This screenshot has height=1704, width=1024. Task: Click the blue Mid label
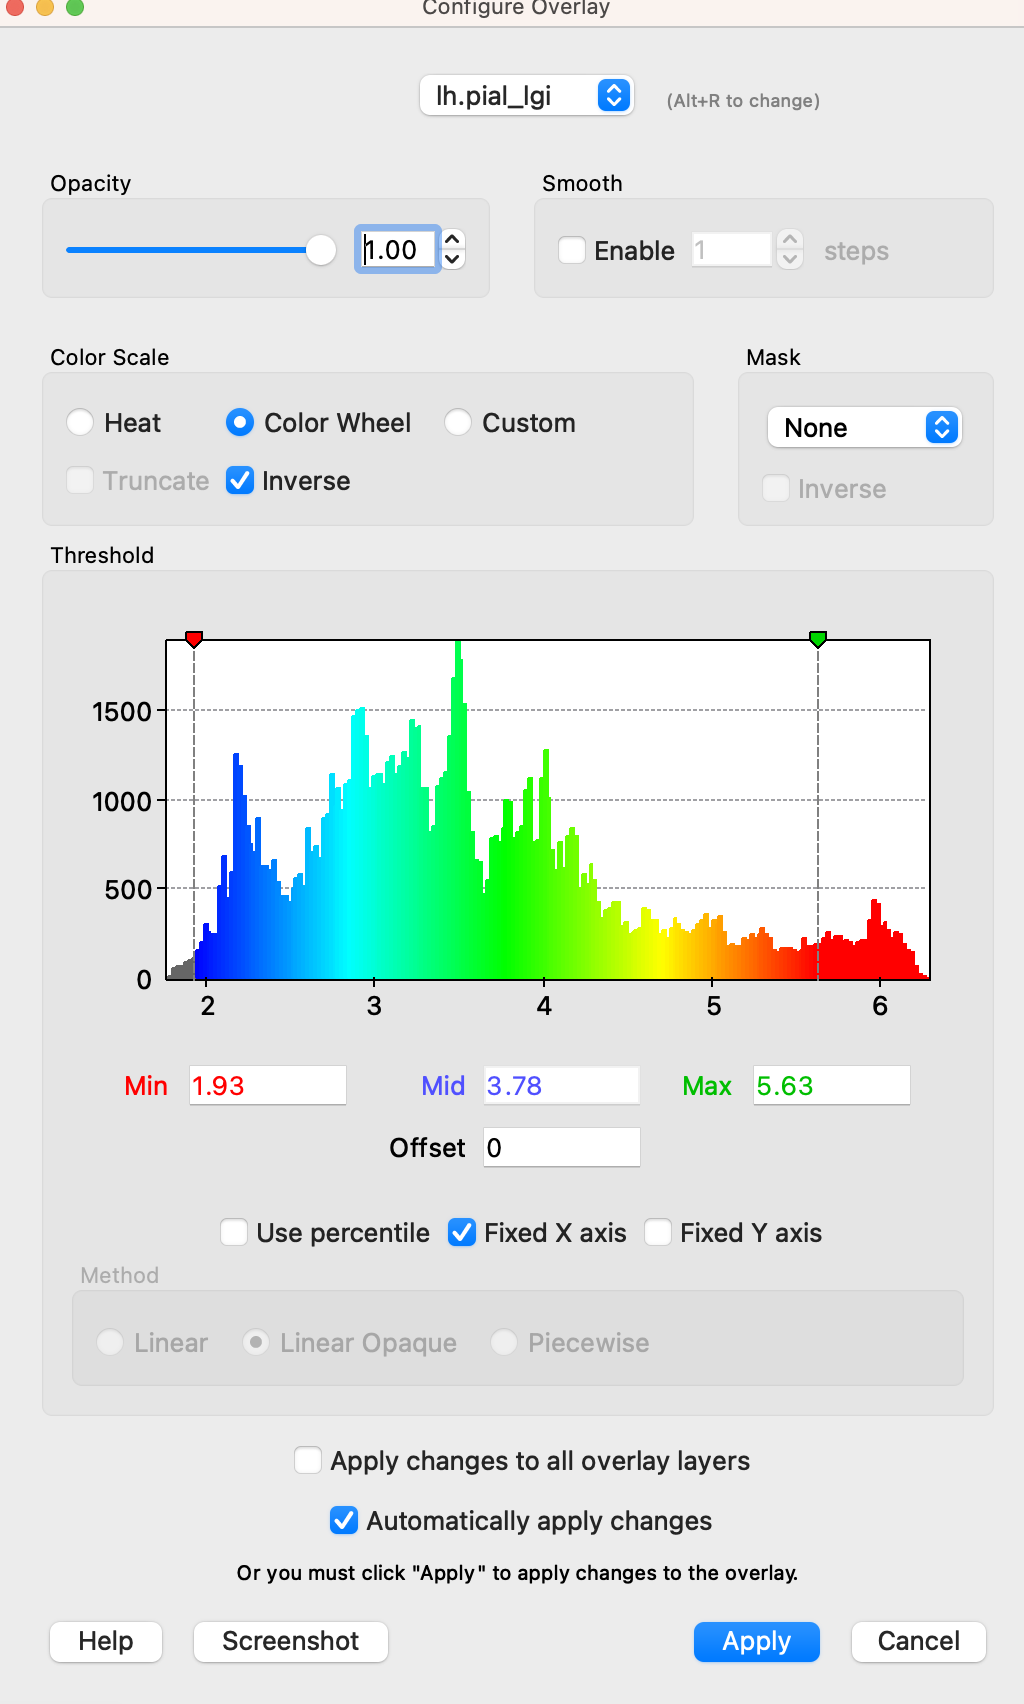tap(443, 1086)
